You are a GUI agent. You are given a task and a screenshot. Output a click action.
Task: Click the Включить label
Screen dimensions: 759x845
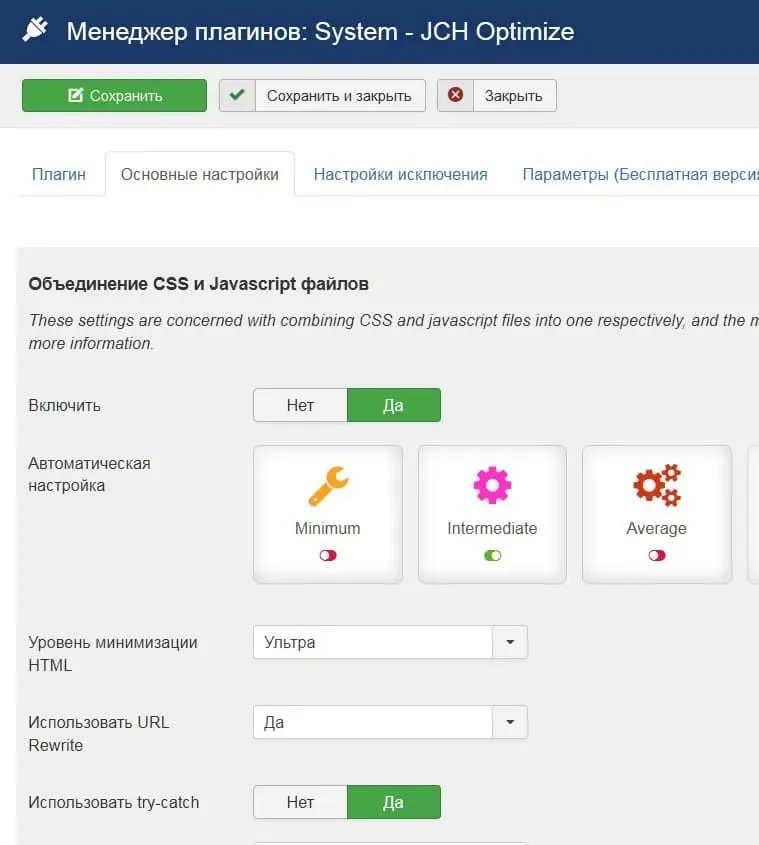[65, 405]
